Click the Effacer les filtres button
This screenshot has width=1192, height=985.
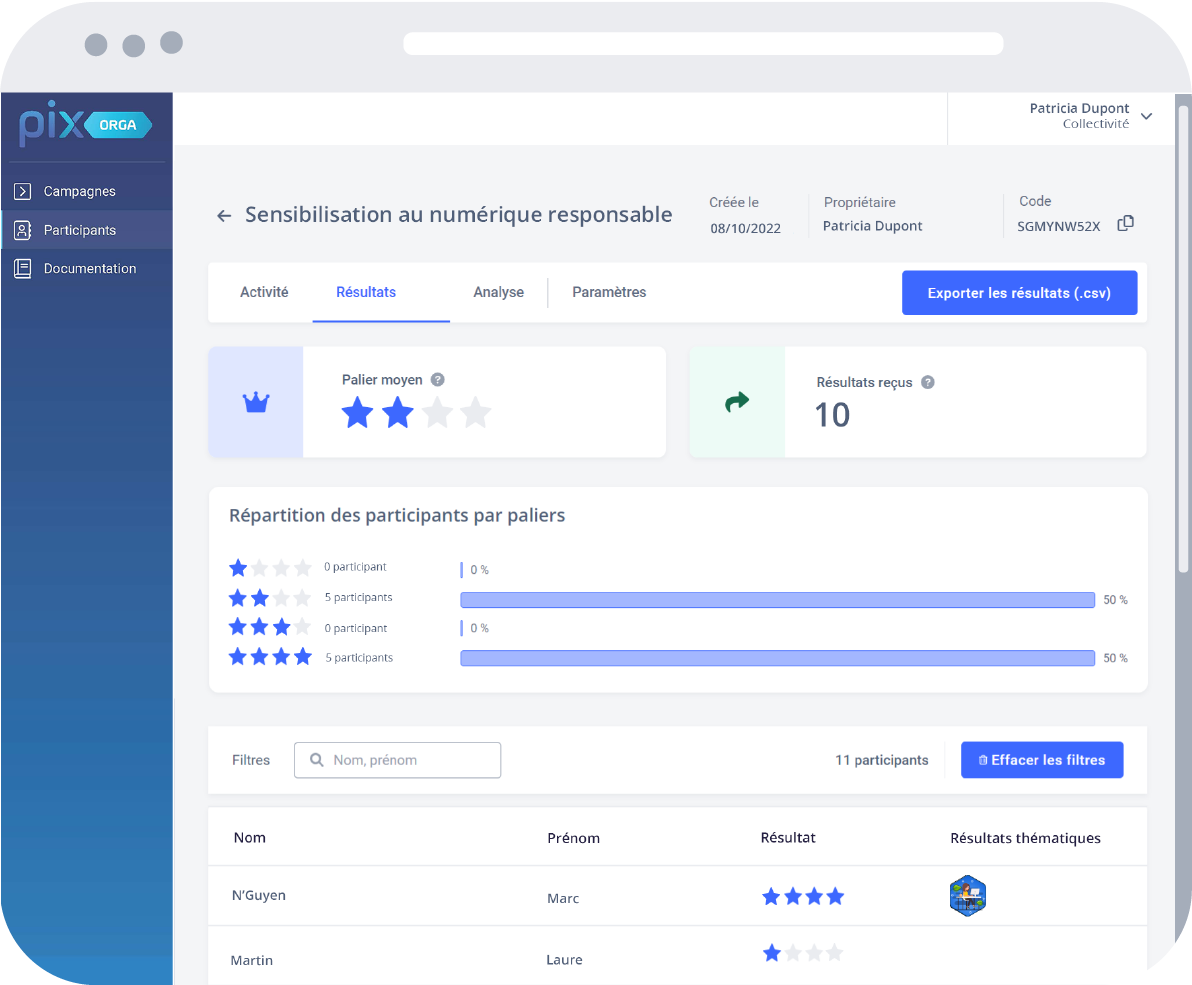click(x=1041, y=760)
